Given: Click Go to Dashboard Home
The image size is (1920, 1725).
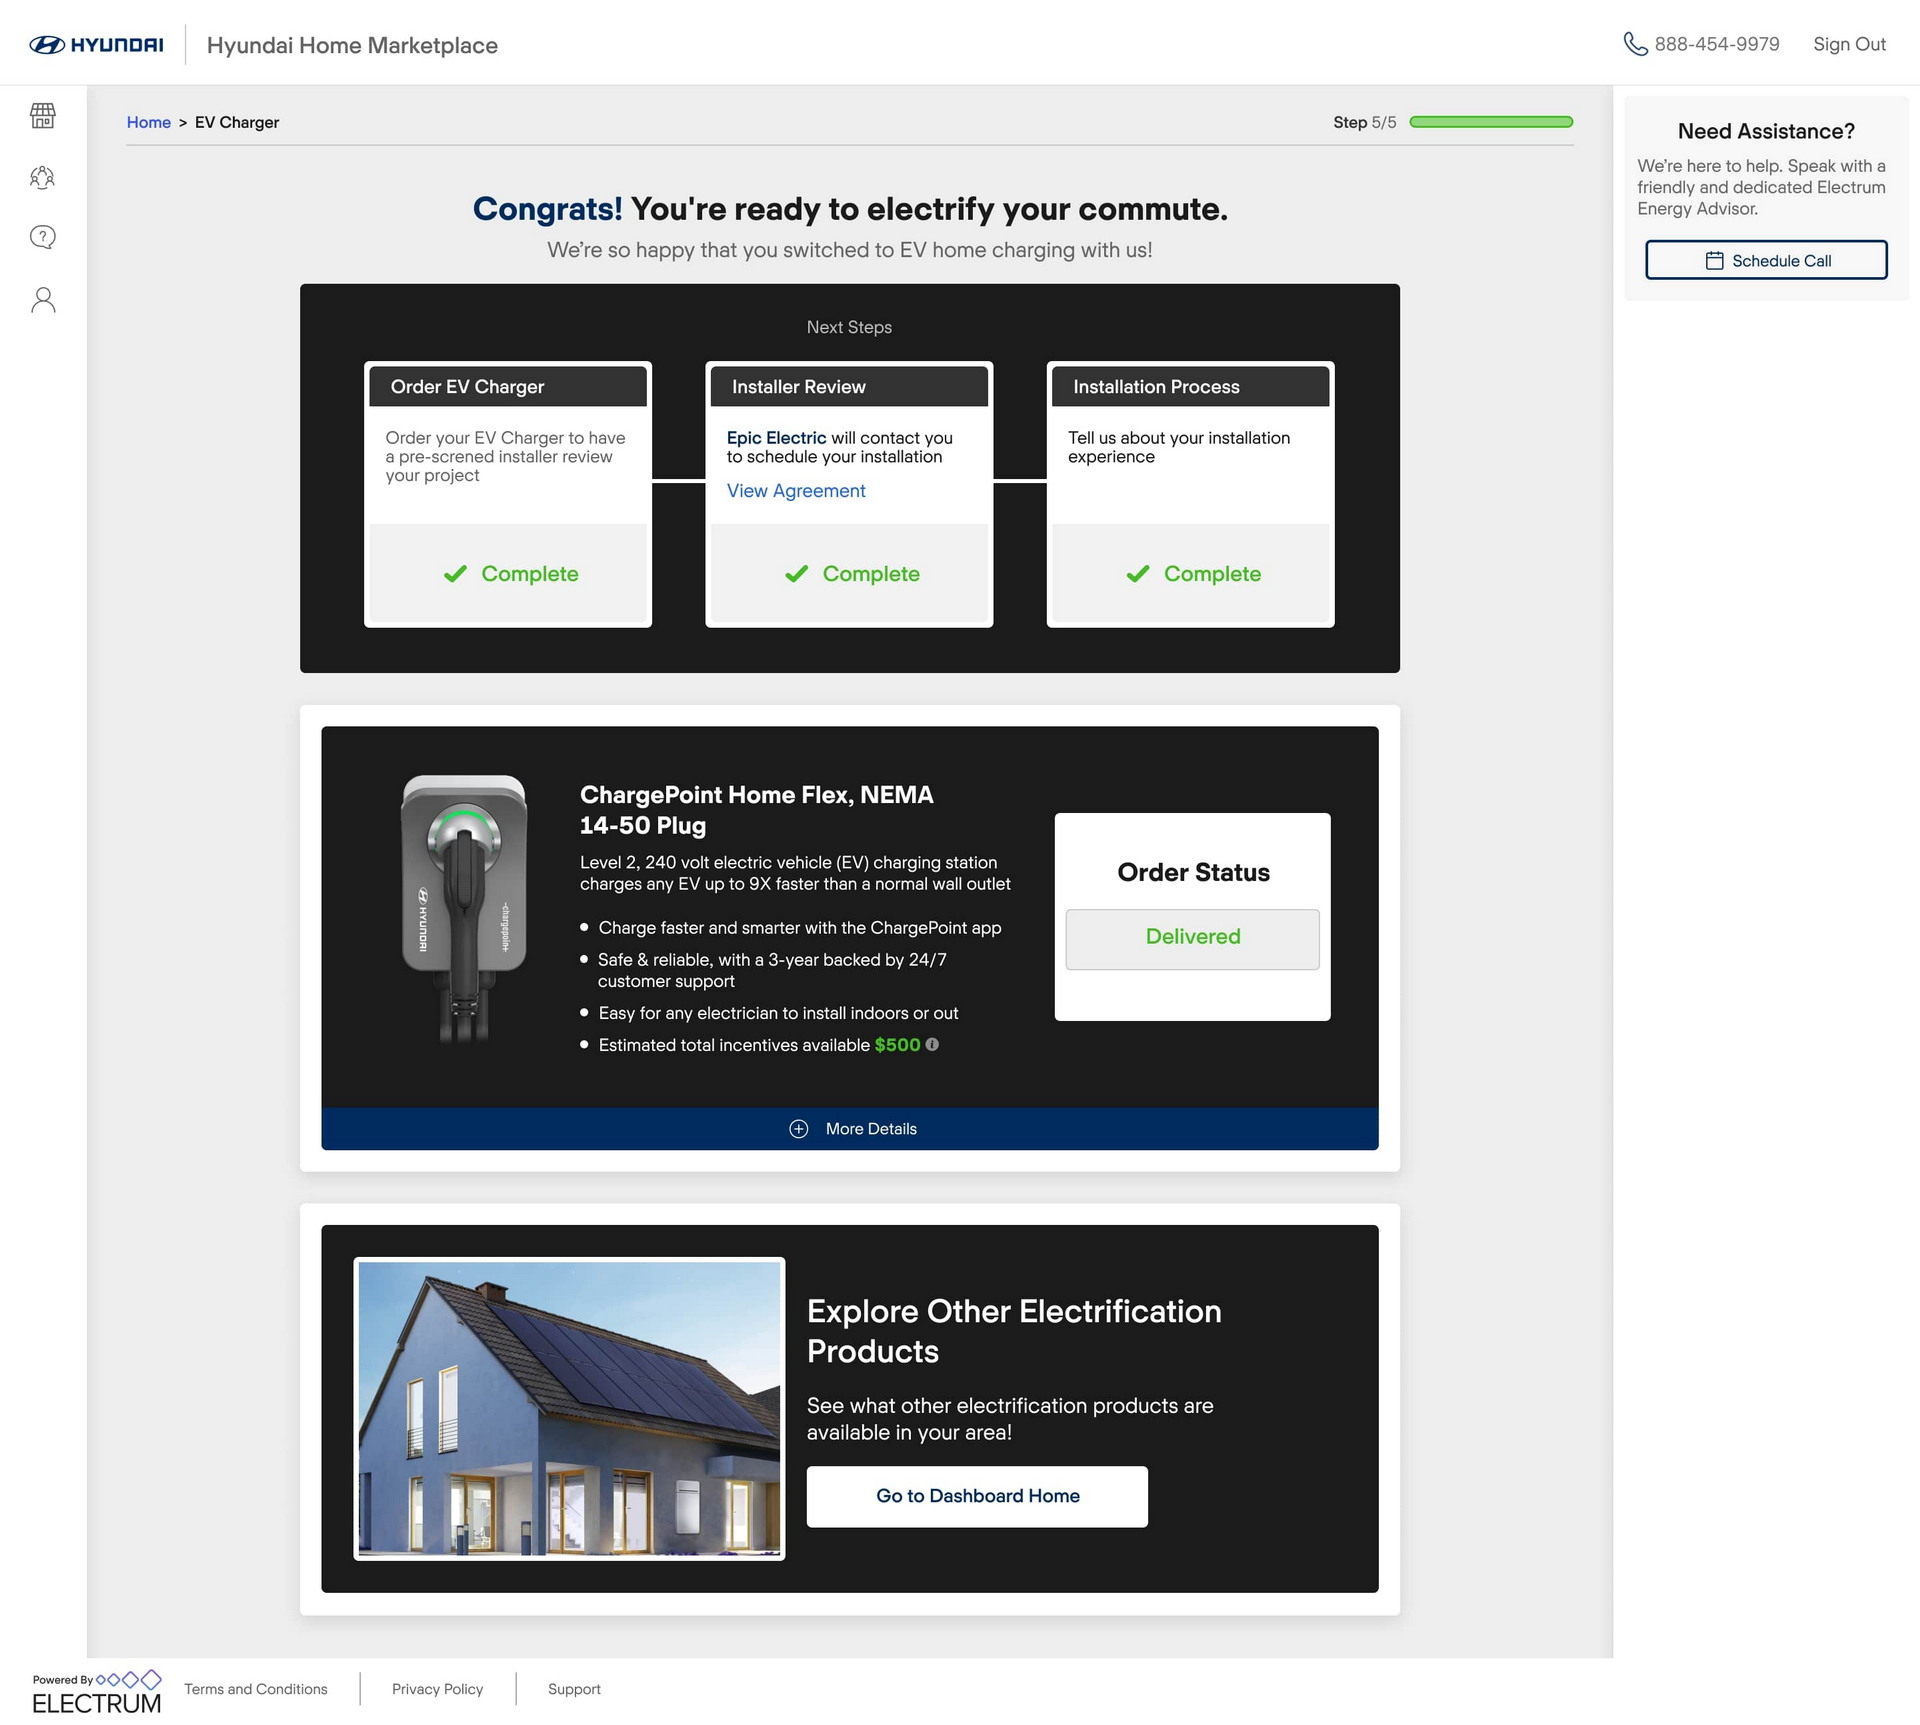Looking at the screenshot, I should 977,1496.
